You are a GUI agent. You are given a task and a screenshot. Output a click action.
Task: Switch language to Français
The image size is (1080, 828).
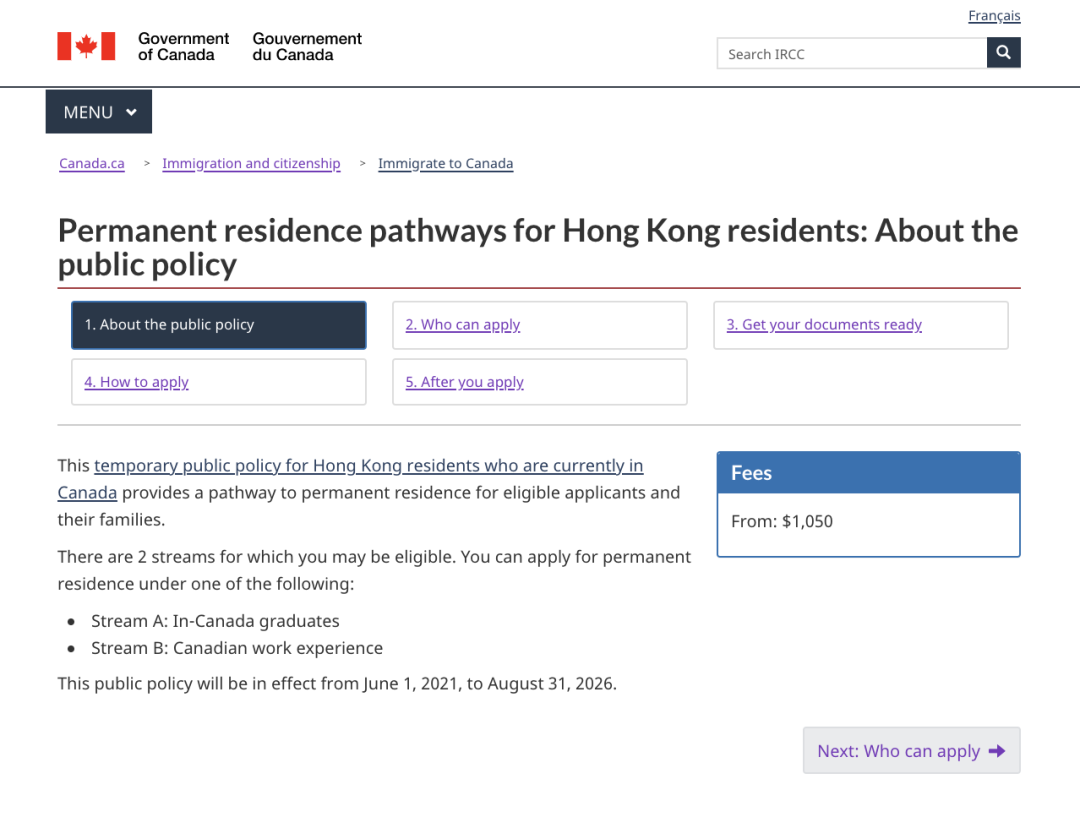click(994, 16)
